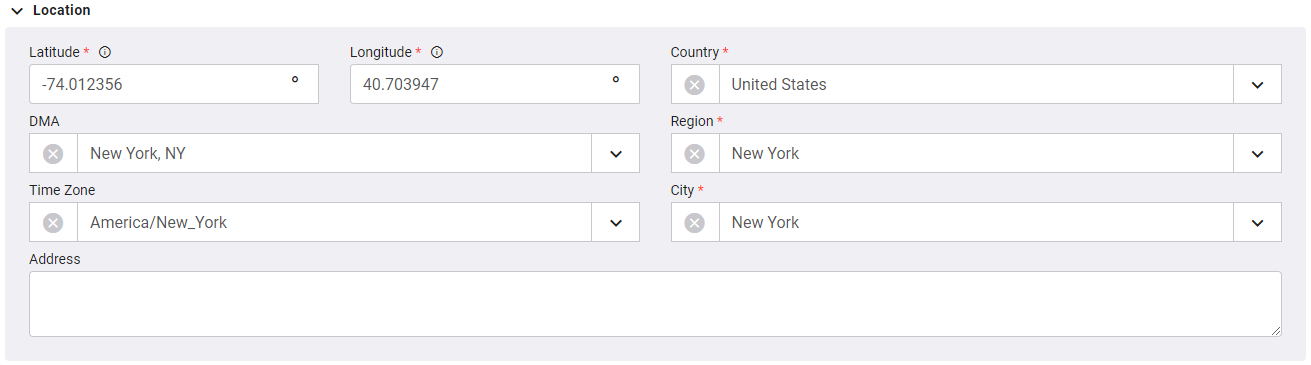Collapse the Location section chevron
The image size is (1311, 365).
pos(17,11)
